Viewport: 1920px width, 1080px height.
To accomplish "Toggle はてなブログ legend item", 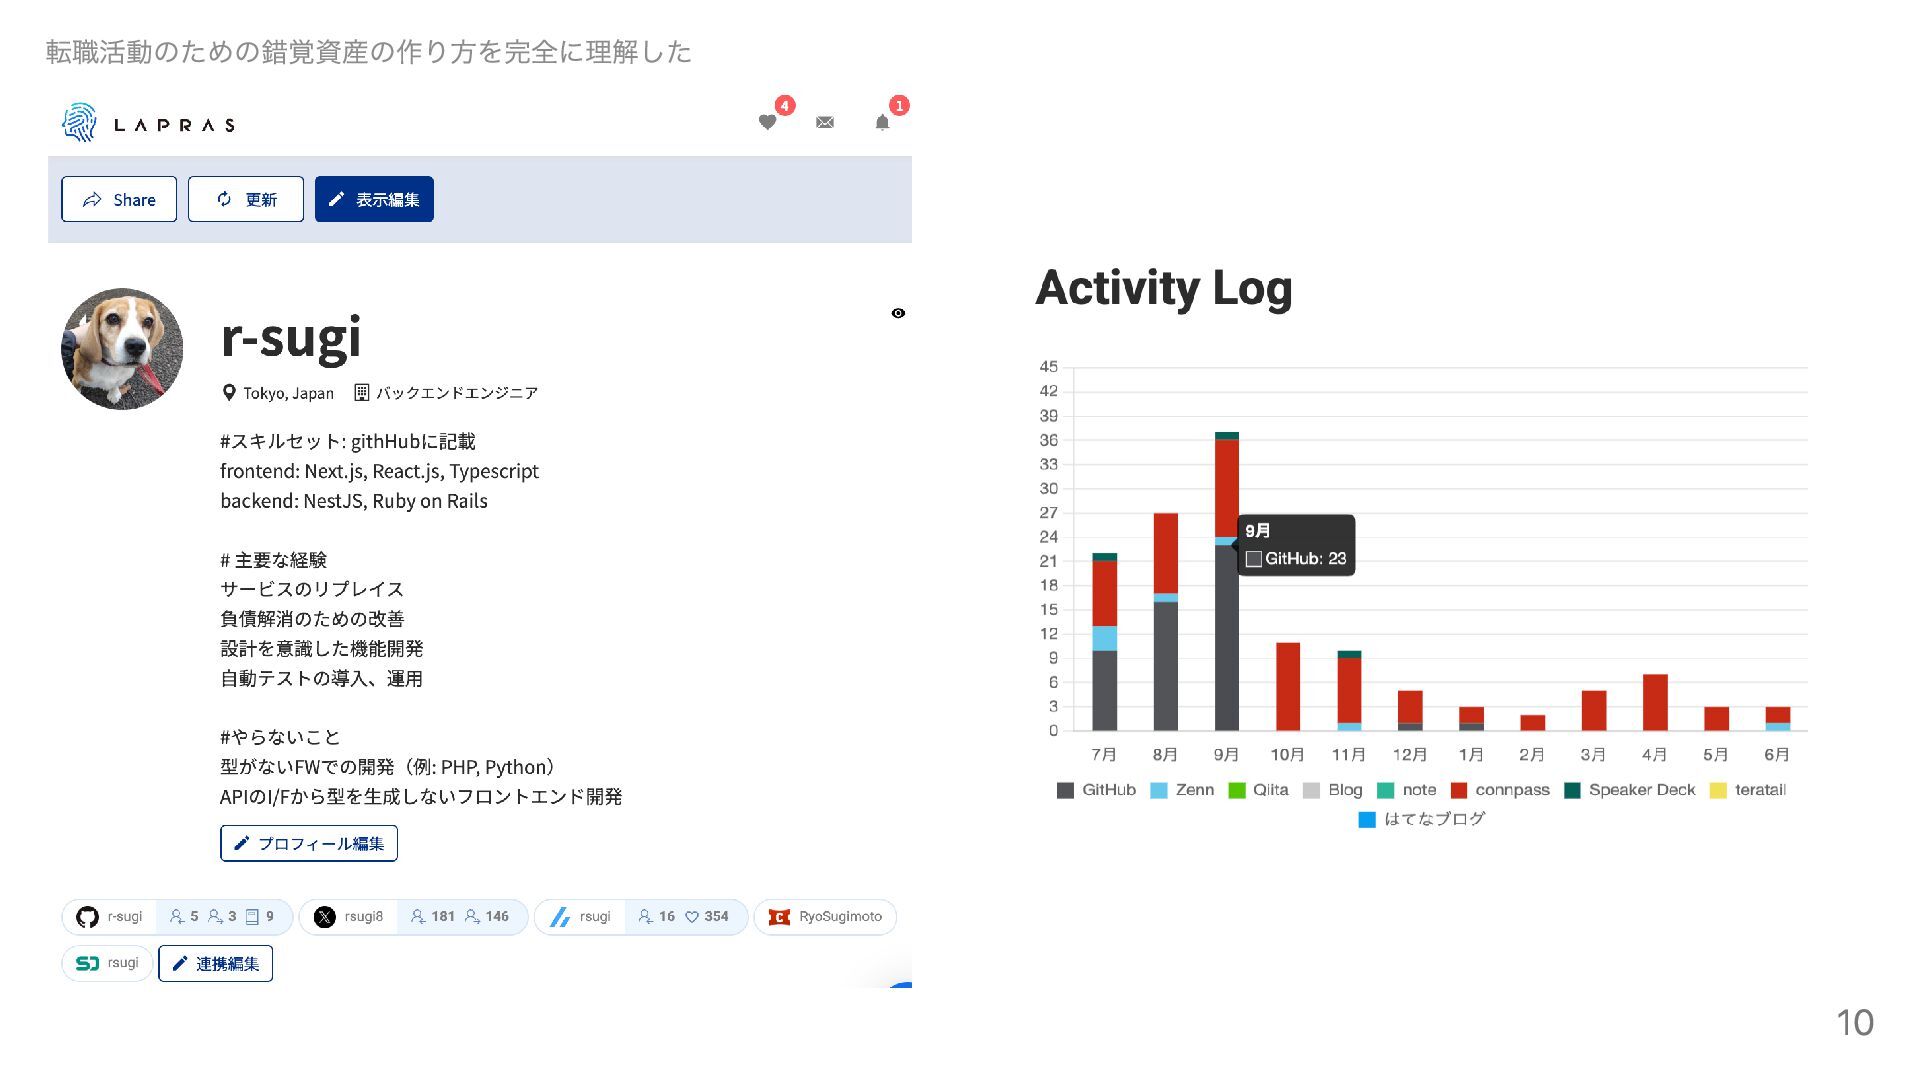I will tap(1422, 819).
